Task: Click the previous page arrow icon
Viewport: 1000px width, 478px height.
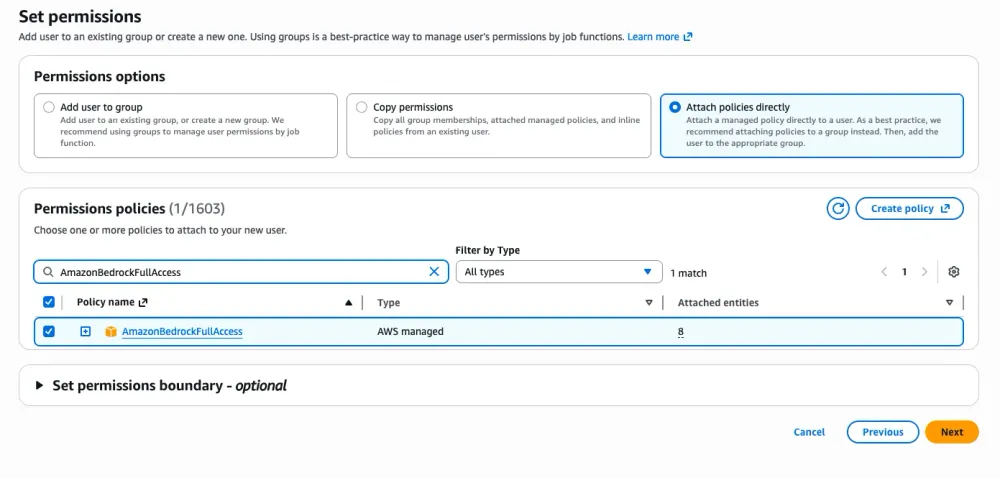Action: (x=884, y=272)
